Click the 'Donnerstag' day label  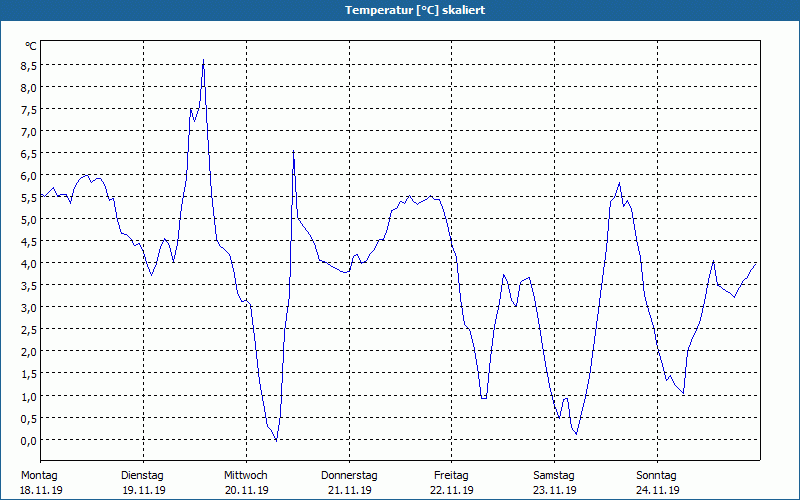point(349,476)
